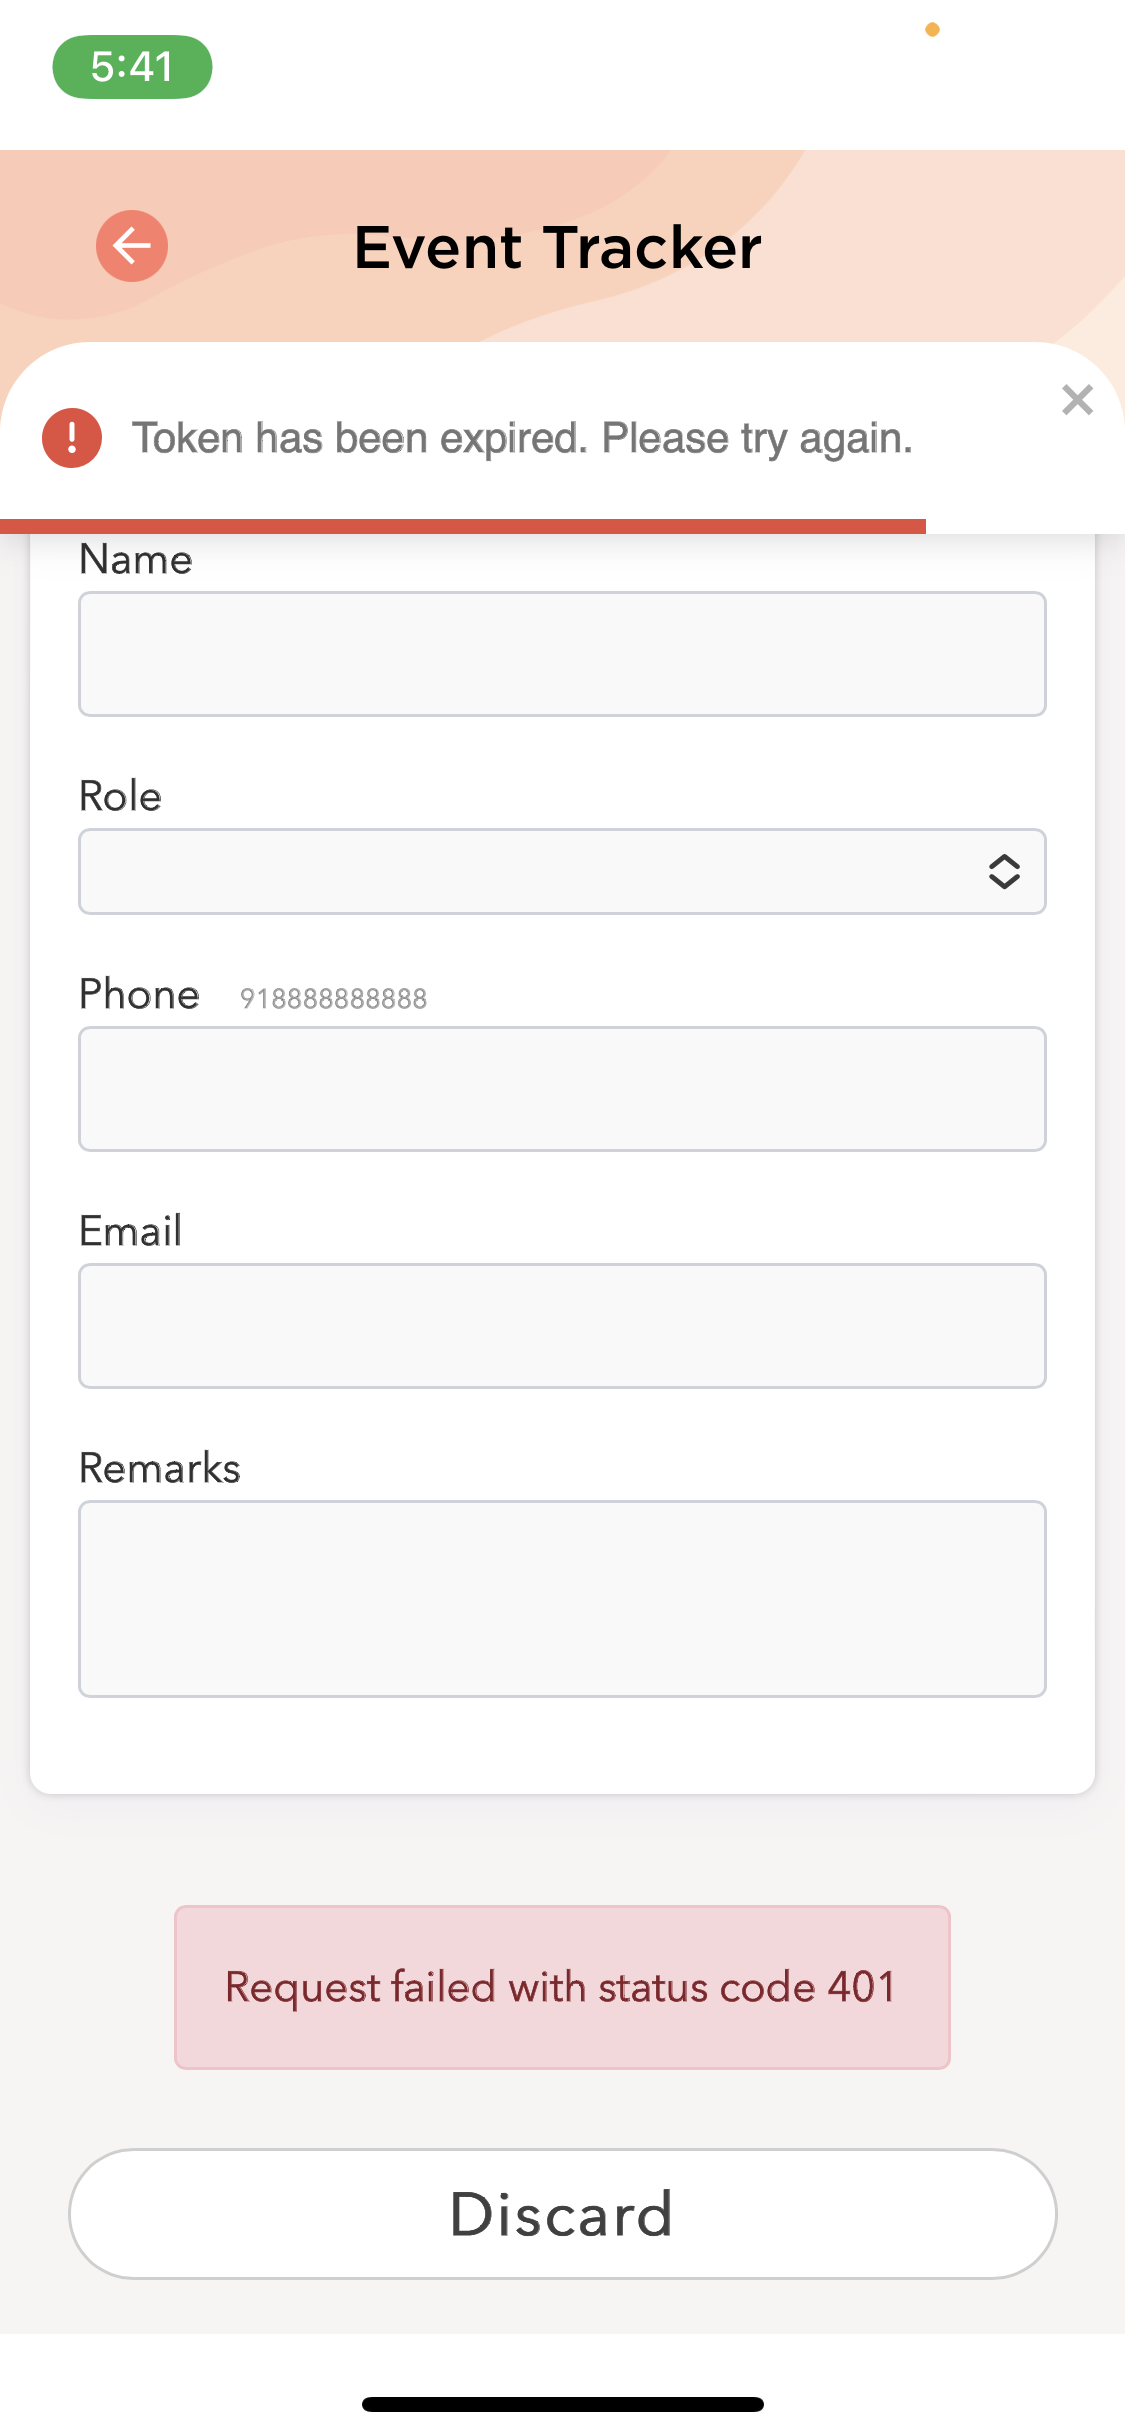Click the Remarks field label
Image resolution: width=1125 pixels, height=2436 pixels.
(x=160, y=1468)
